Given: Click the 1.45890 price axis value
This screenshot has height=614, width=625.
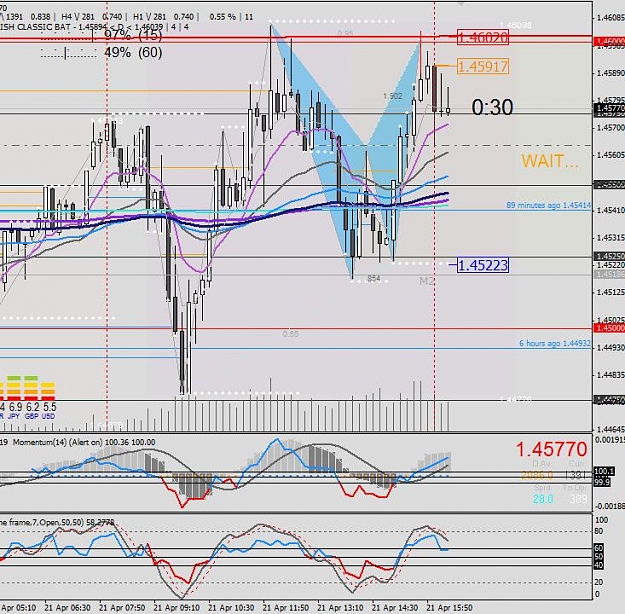Looking at the screenshot, I should (x=611, y=73).
